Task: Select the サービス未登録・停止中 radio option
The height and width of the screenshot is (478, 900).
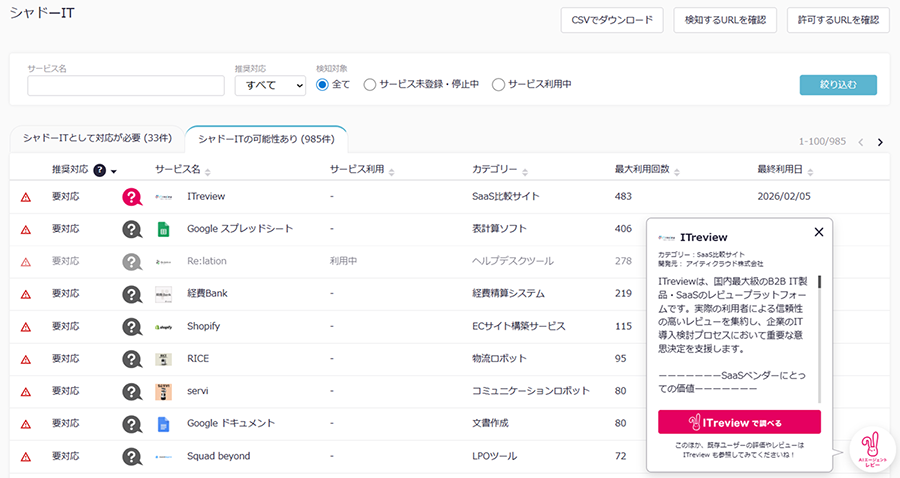Action: pyautogui.click(x=370, y=85)
